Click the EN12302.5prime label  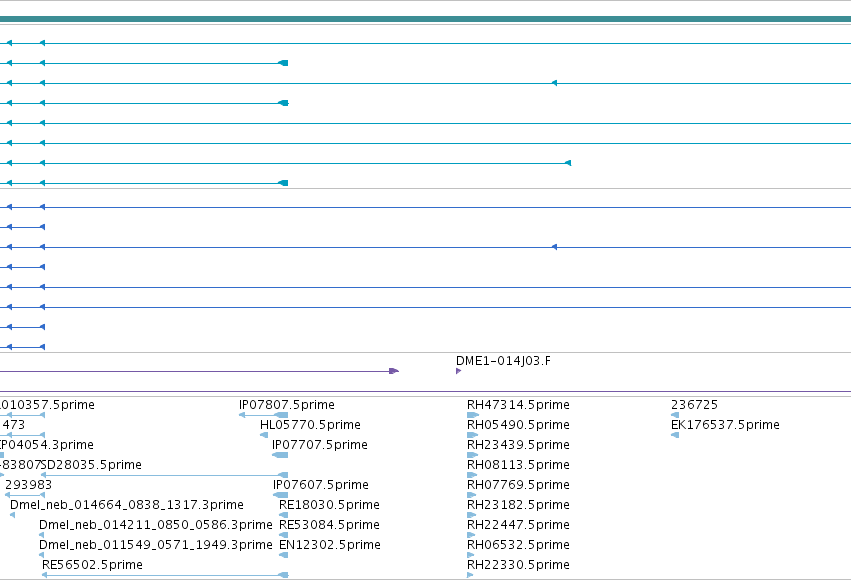coord(329,545)
